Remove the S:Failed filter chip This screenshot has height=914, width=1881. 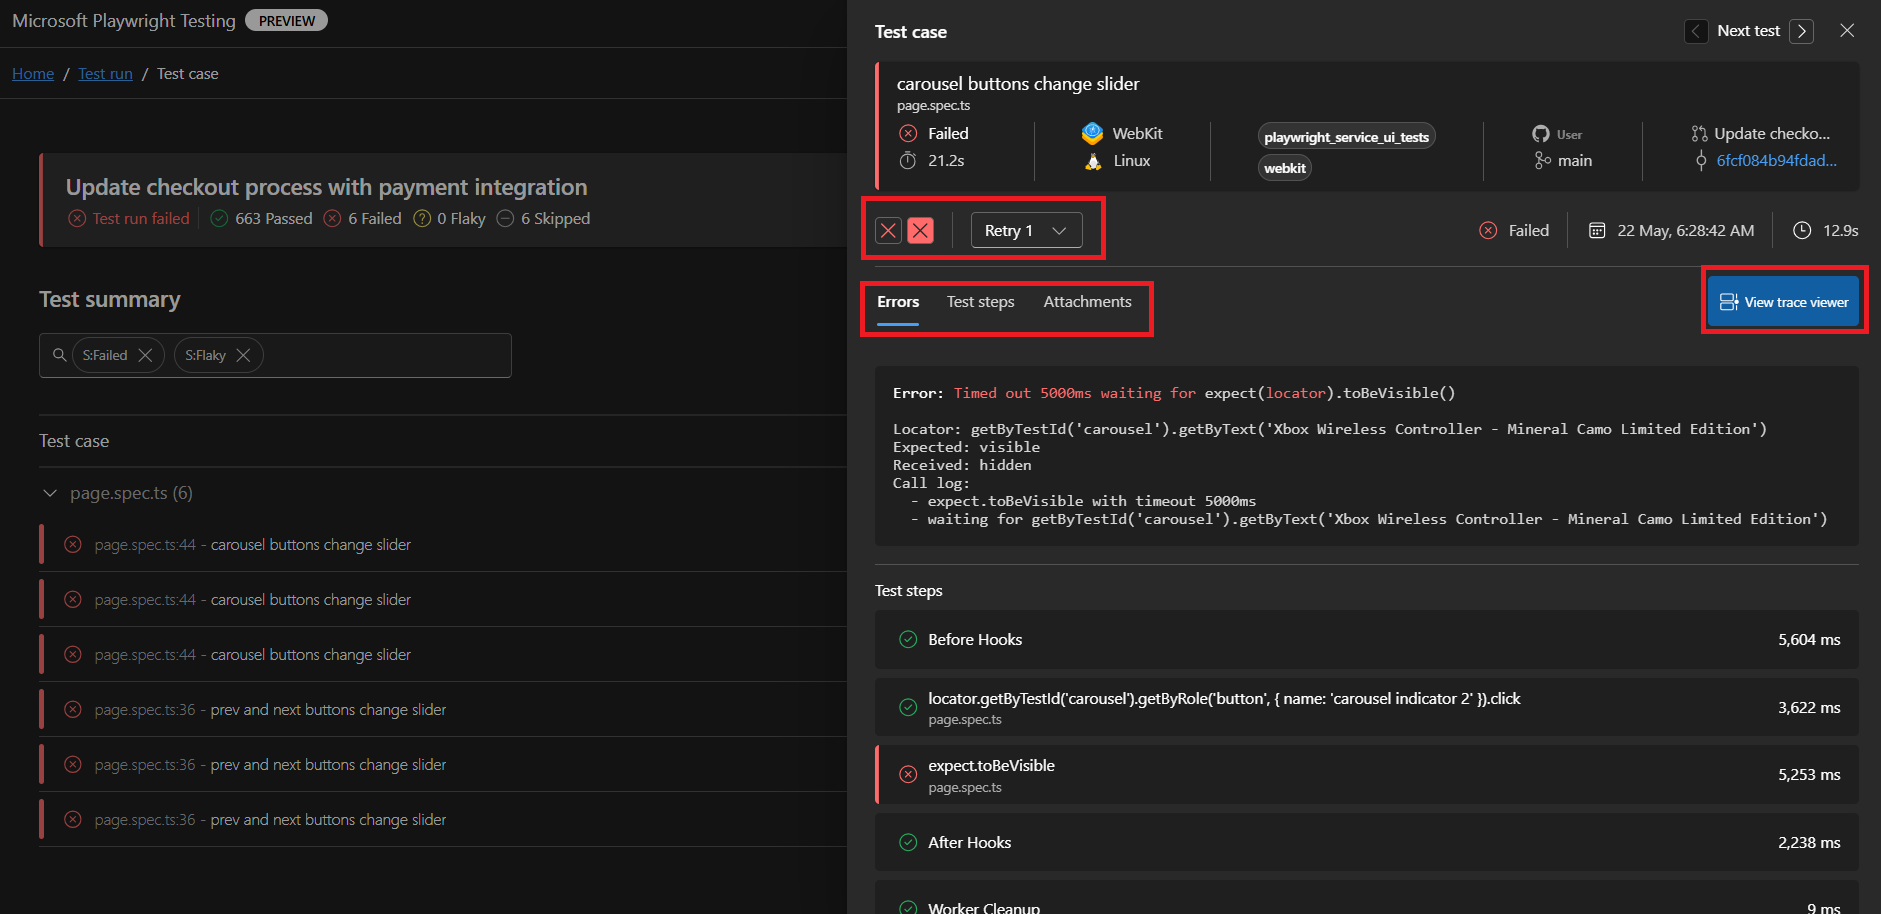tap(146, 354)
